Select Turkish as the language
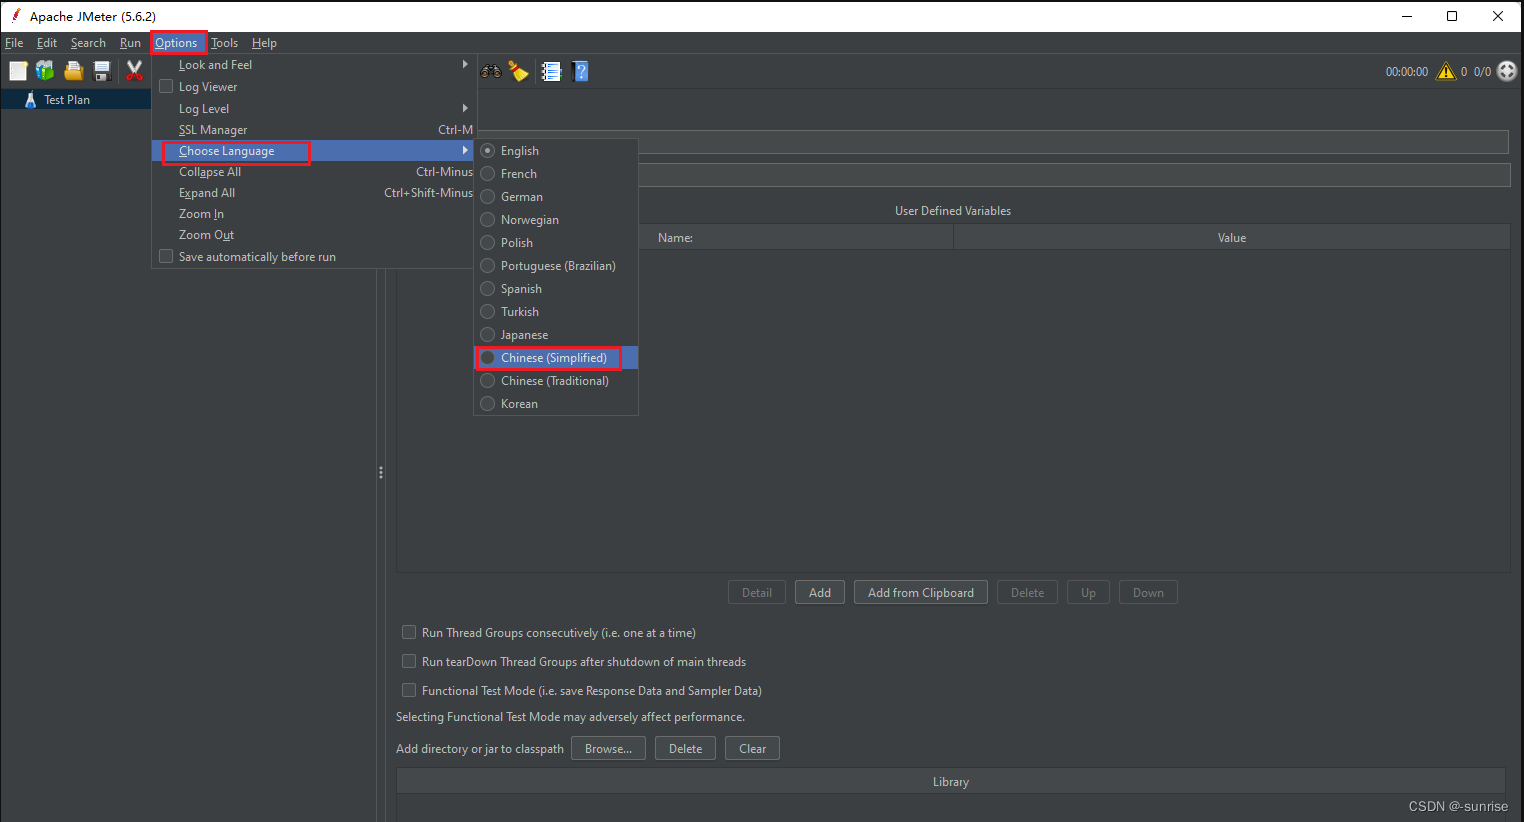 pyautogui.click(x=556, y=312)
